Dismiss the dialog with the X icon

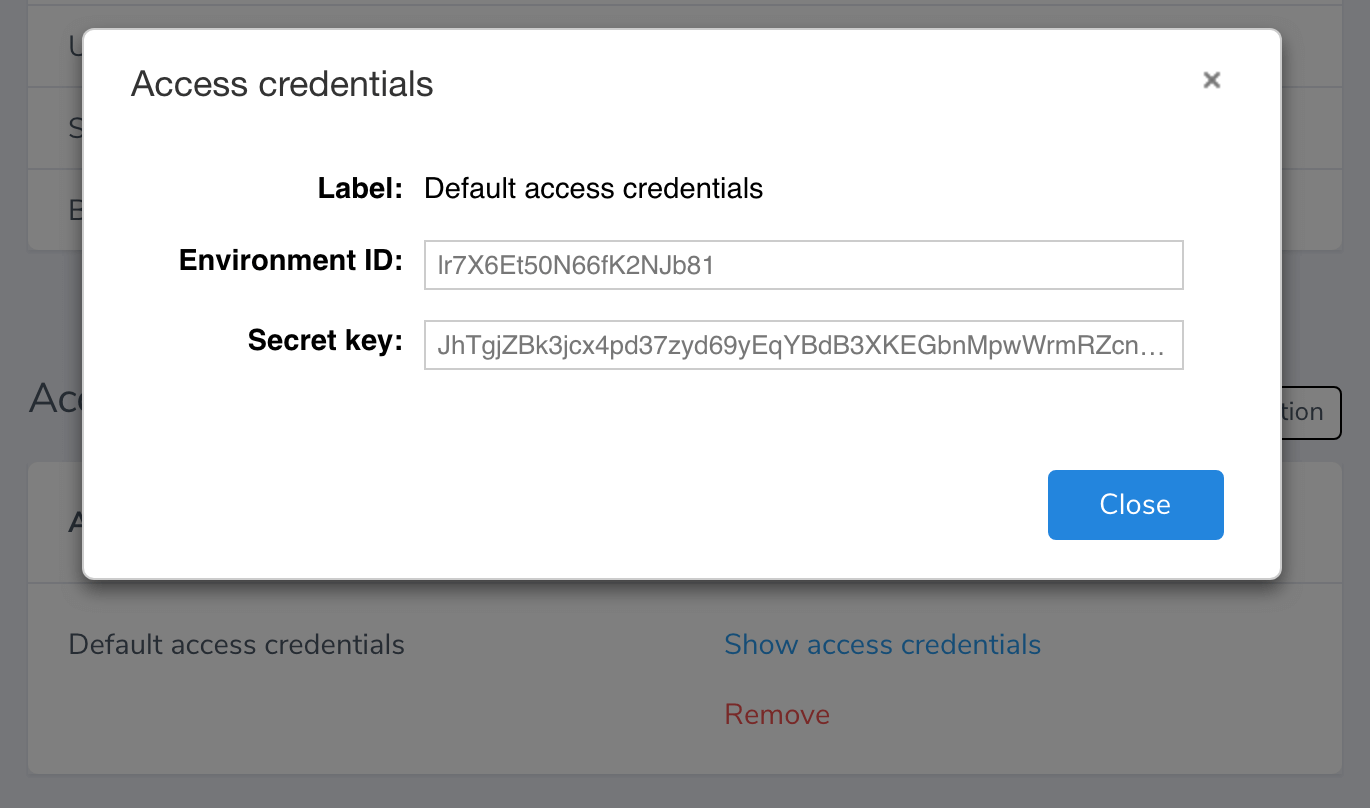(1211, 80)
